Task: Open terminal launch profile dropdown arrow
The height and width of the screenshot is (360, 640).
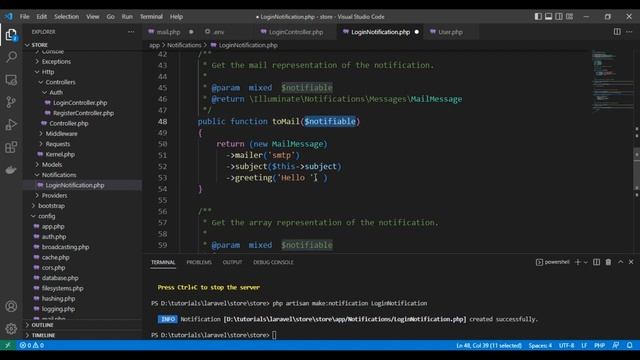Action: tap(586, 262)
